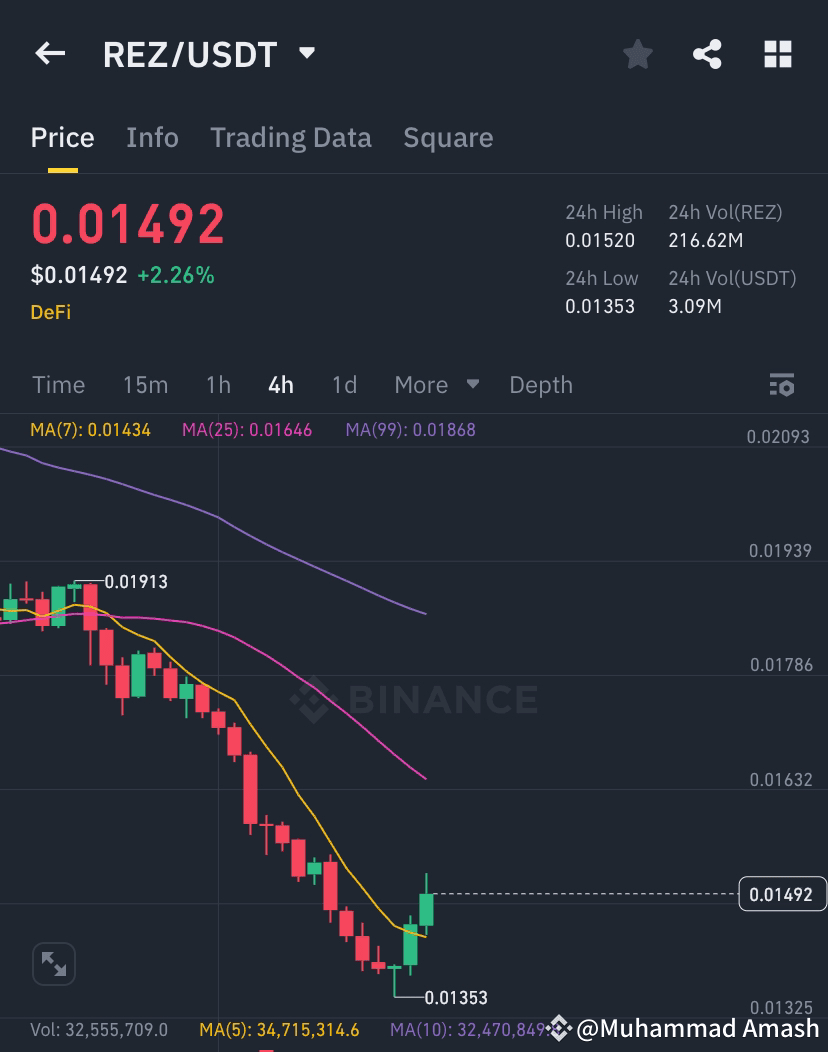Open chart display settings icon beside Depth
Image resolution: width=828 pixels, height=1052 pixels.
point(781,384)
